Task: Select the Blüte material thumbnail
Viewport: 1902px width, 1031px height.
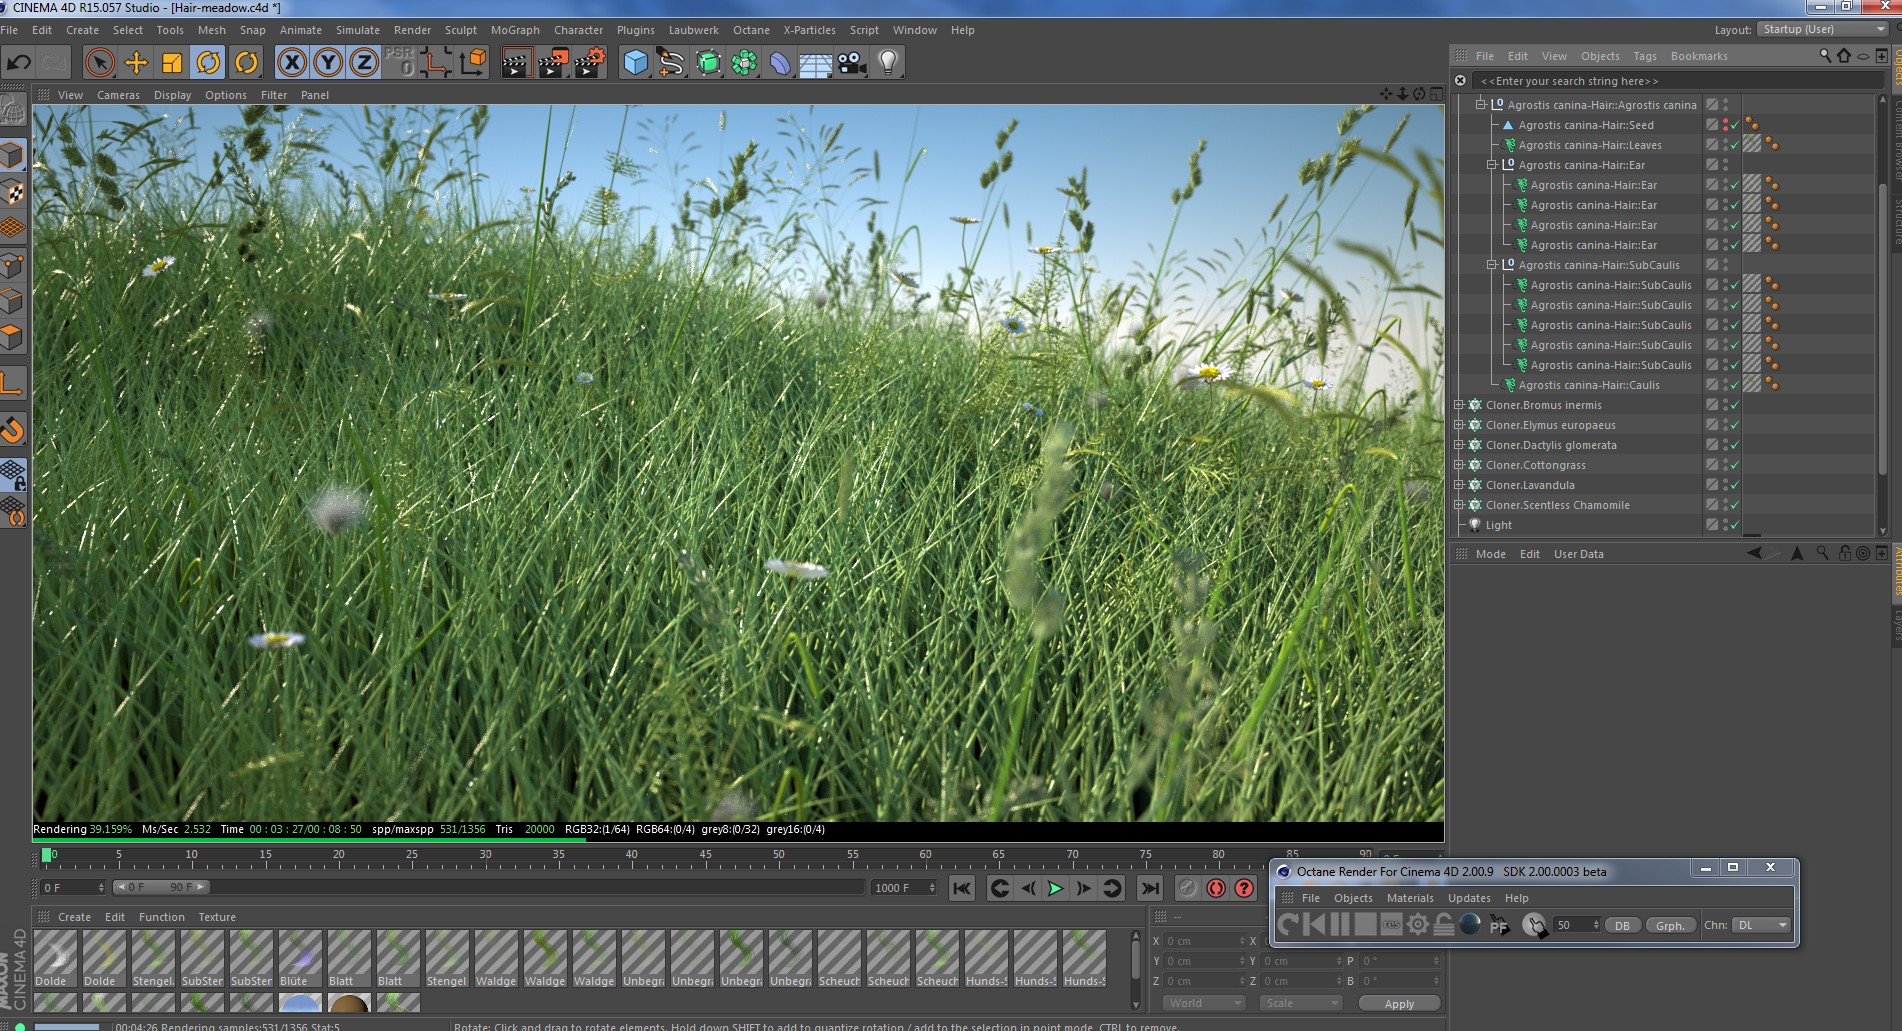Action: click(x=300, y=958)
